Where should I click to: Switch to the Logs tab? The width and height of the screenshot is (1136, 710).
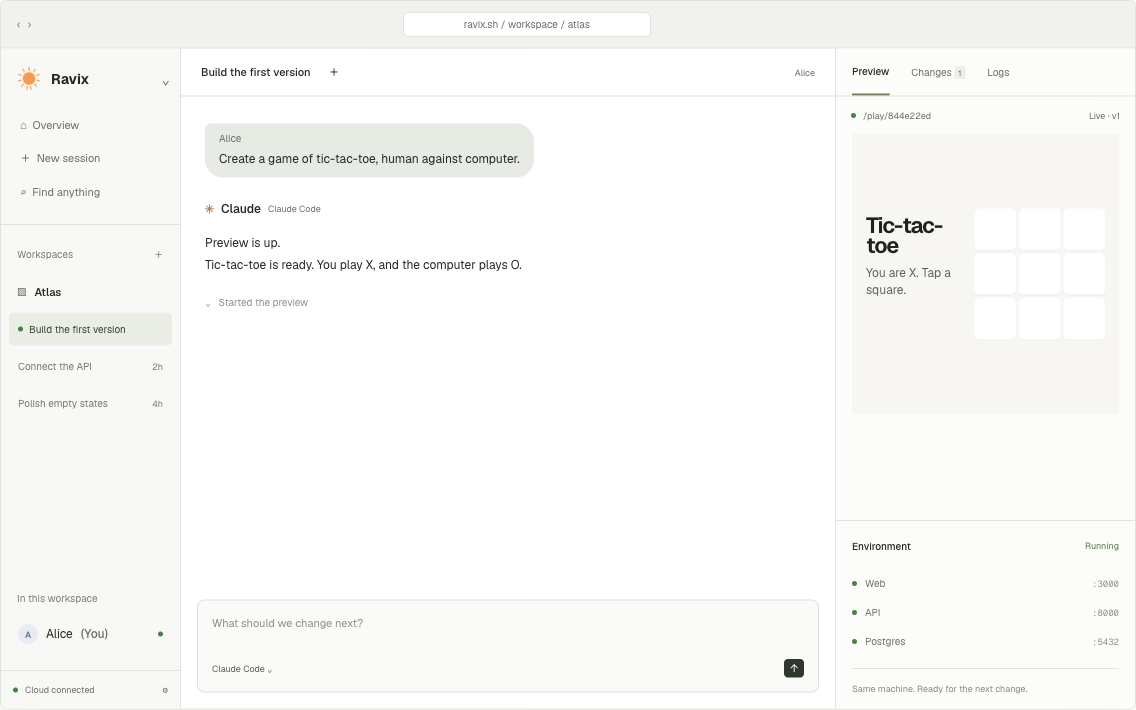pos(998,72)
